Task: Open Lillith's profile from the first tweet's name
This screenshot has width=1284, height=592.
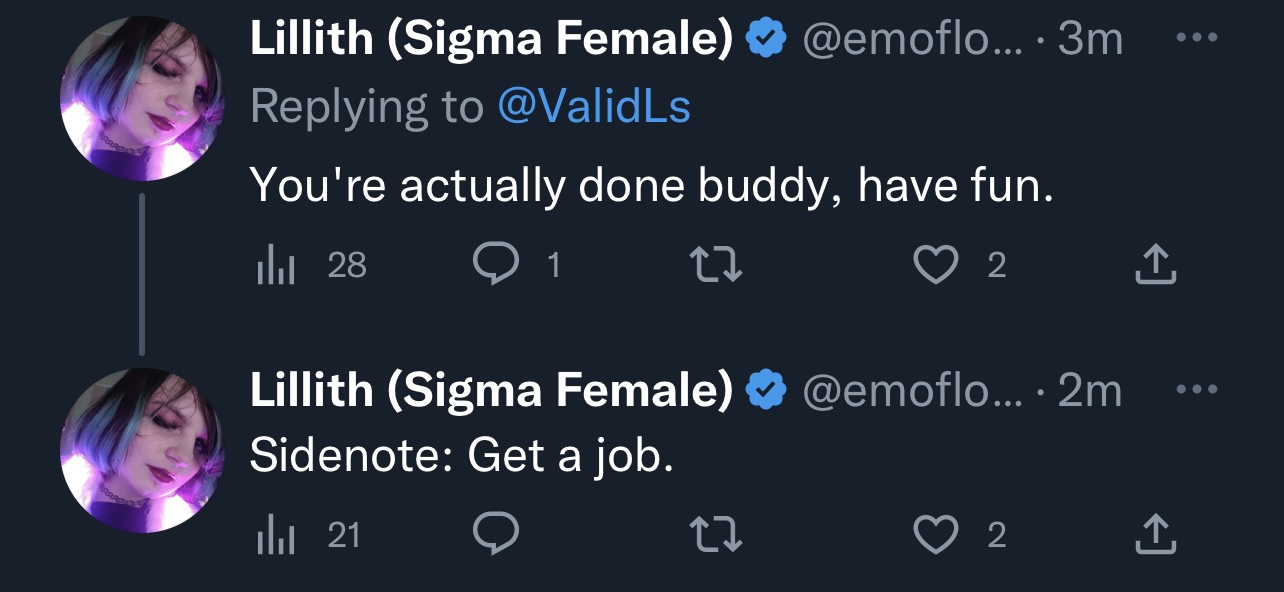Action: 491,40
